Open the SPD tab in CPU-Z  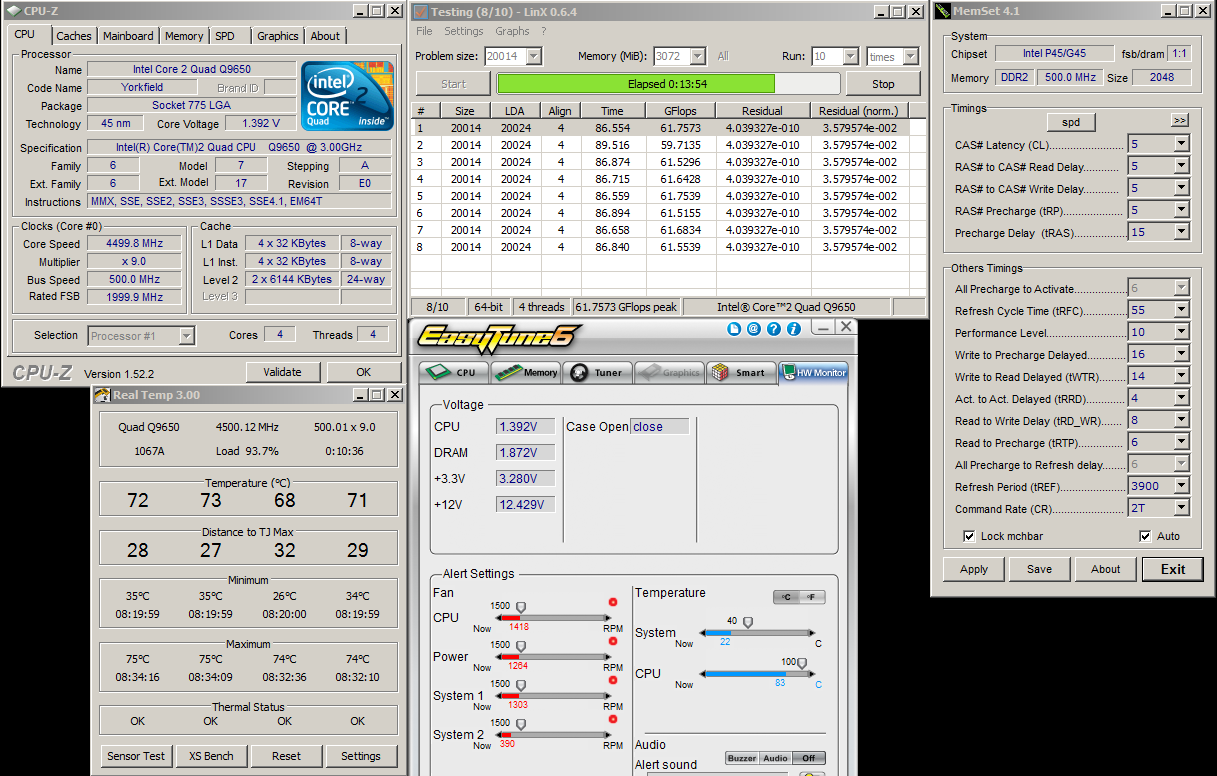point(225,36)
